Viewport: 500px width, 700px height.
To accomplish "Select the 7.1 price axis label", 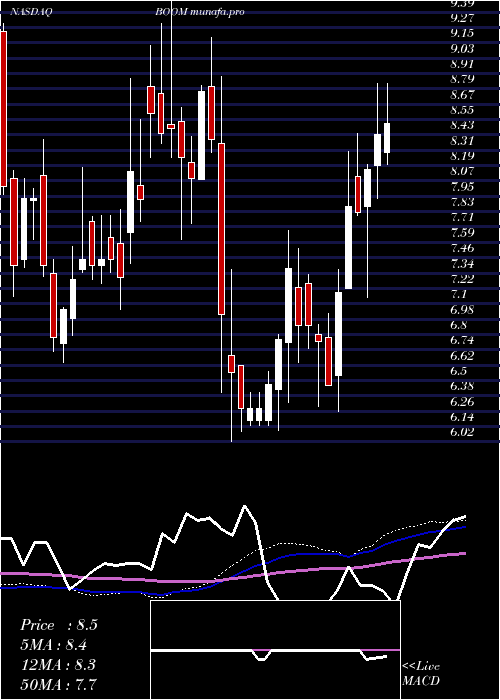I will (x=459, y=294).
